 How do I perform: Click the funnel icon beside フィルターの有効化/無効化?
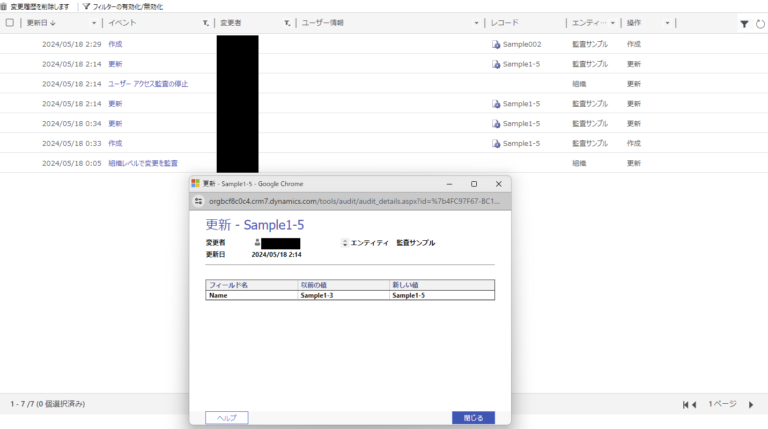(x=87, y=7)
